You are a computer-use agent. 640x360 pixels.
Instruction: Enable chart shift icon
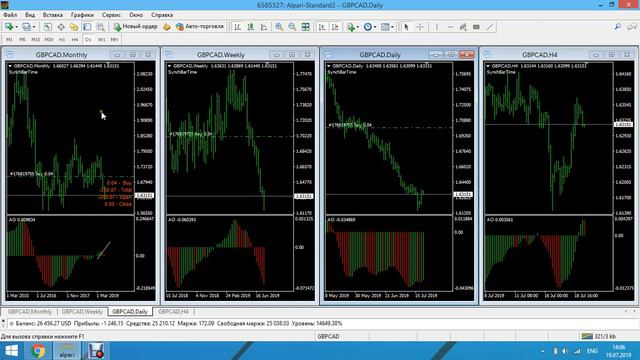coord(335,27)
